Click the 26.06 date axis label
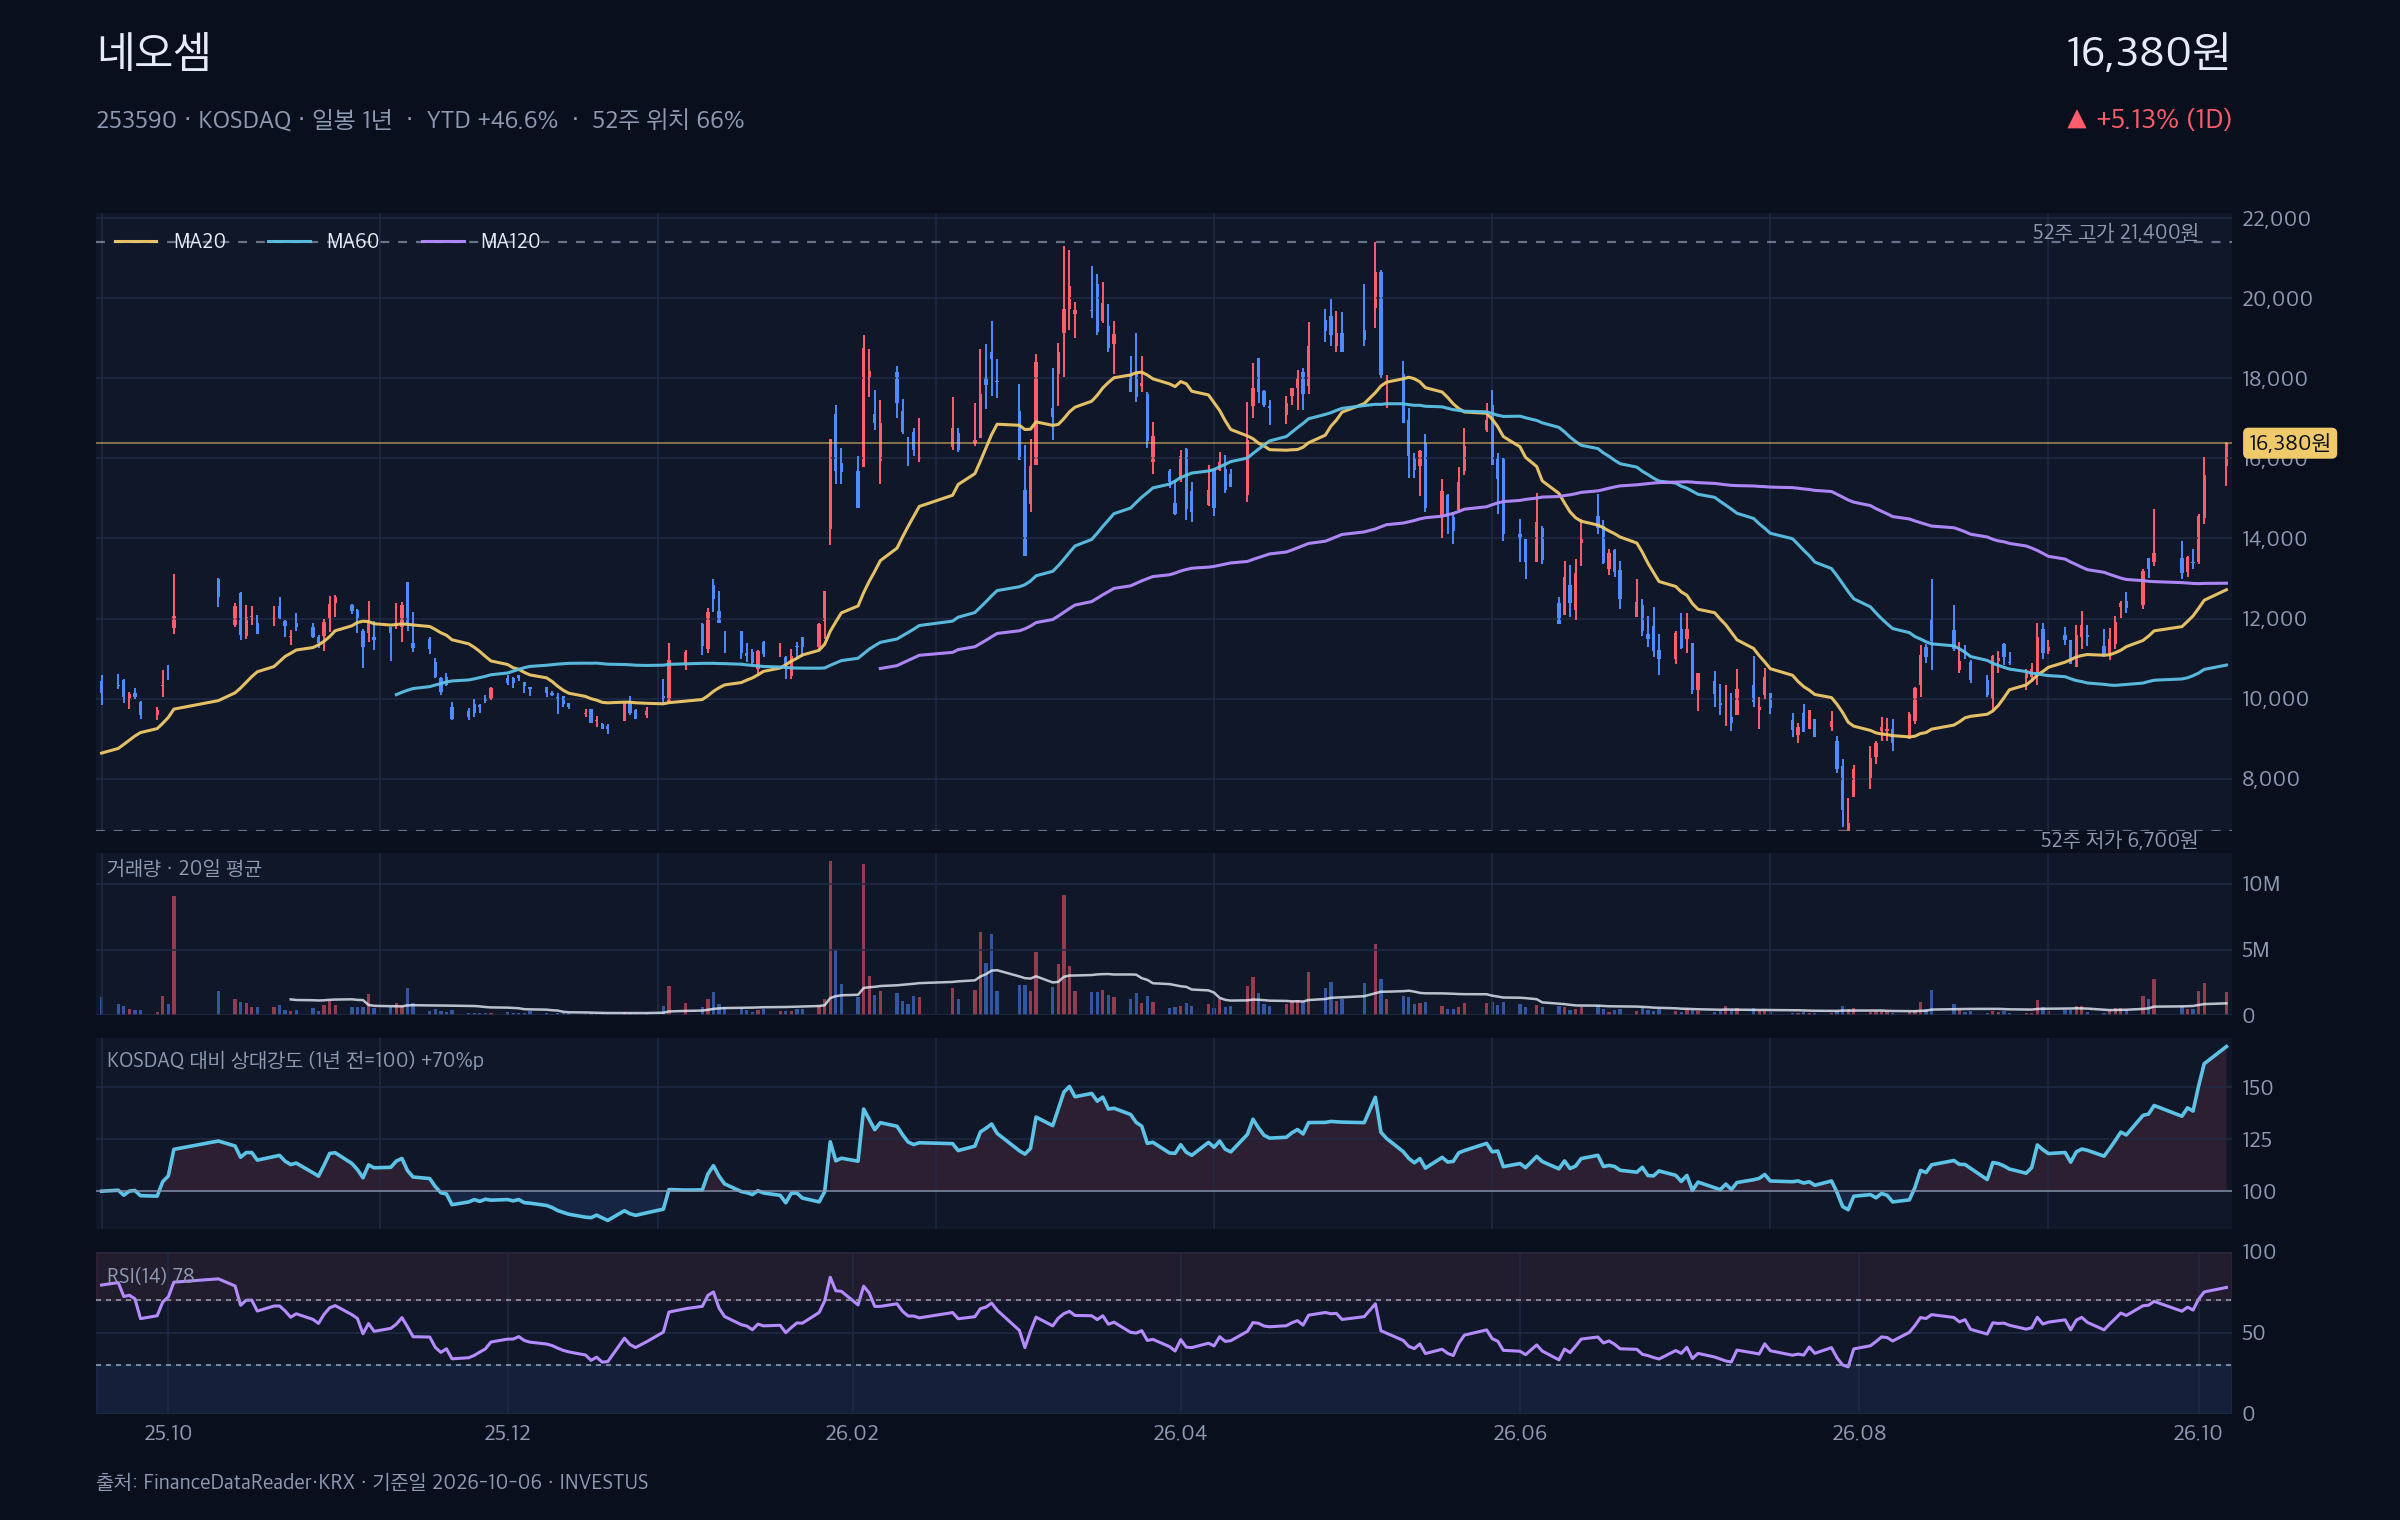This screenshot has height=1520, width=2400. pos(1520,1433)
